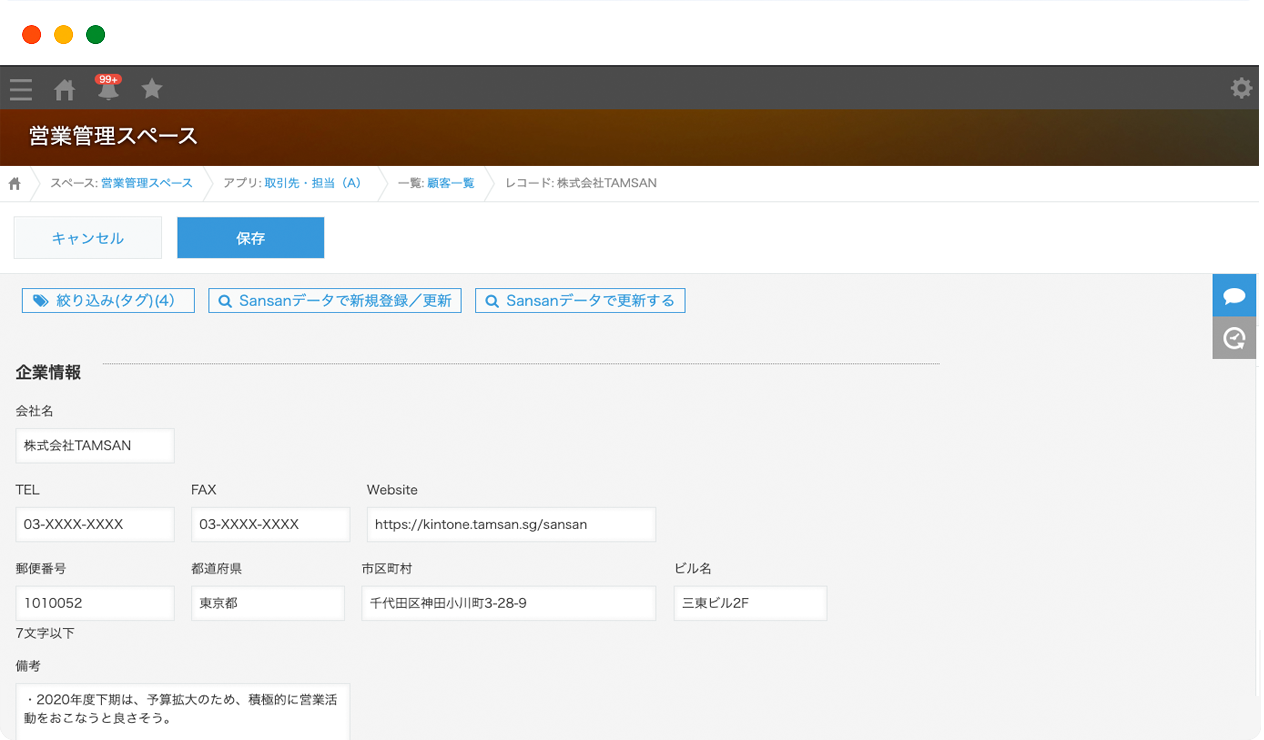The image size is (1264, 740).
Task: Click the 会社名 input field
Action: [95, 446]
